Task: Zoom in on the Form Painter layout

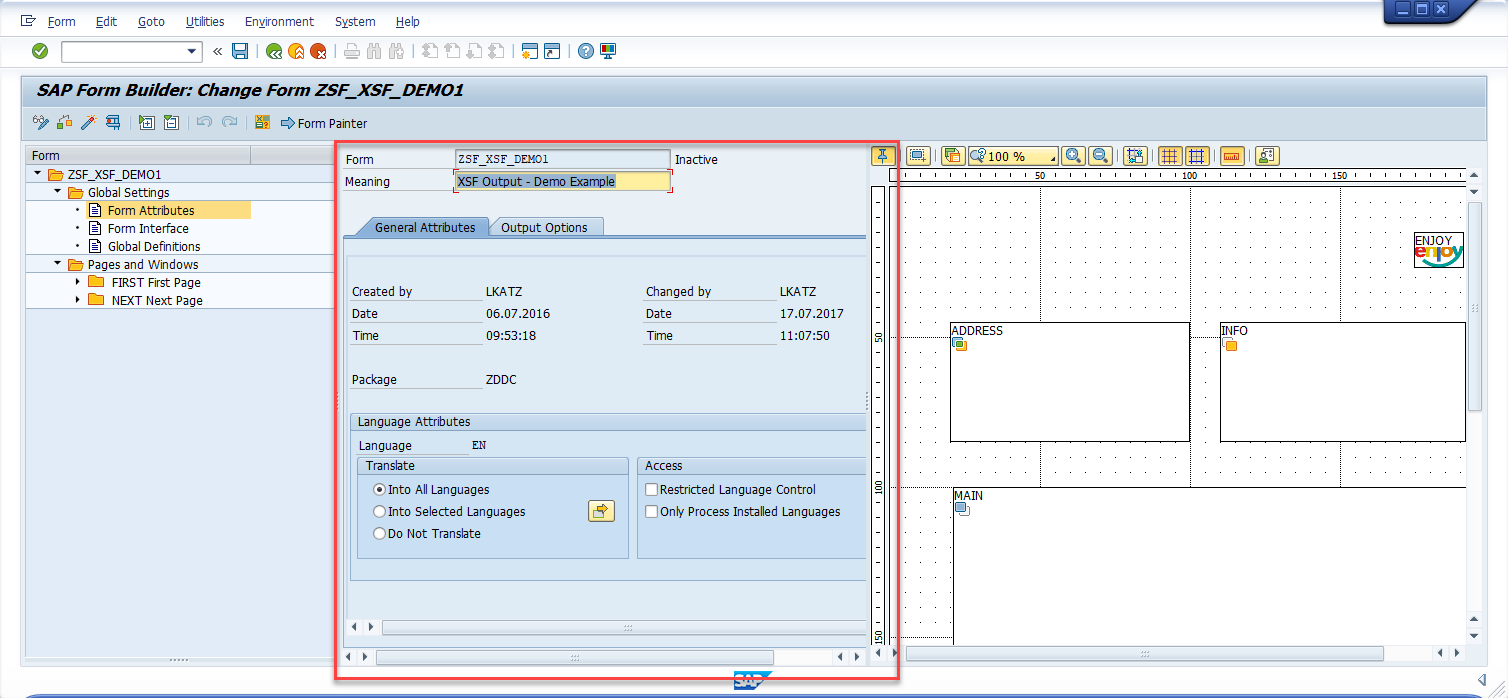Action: point(1073,156)
